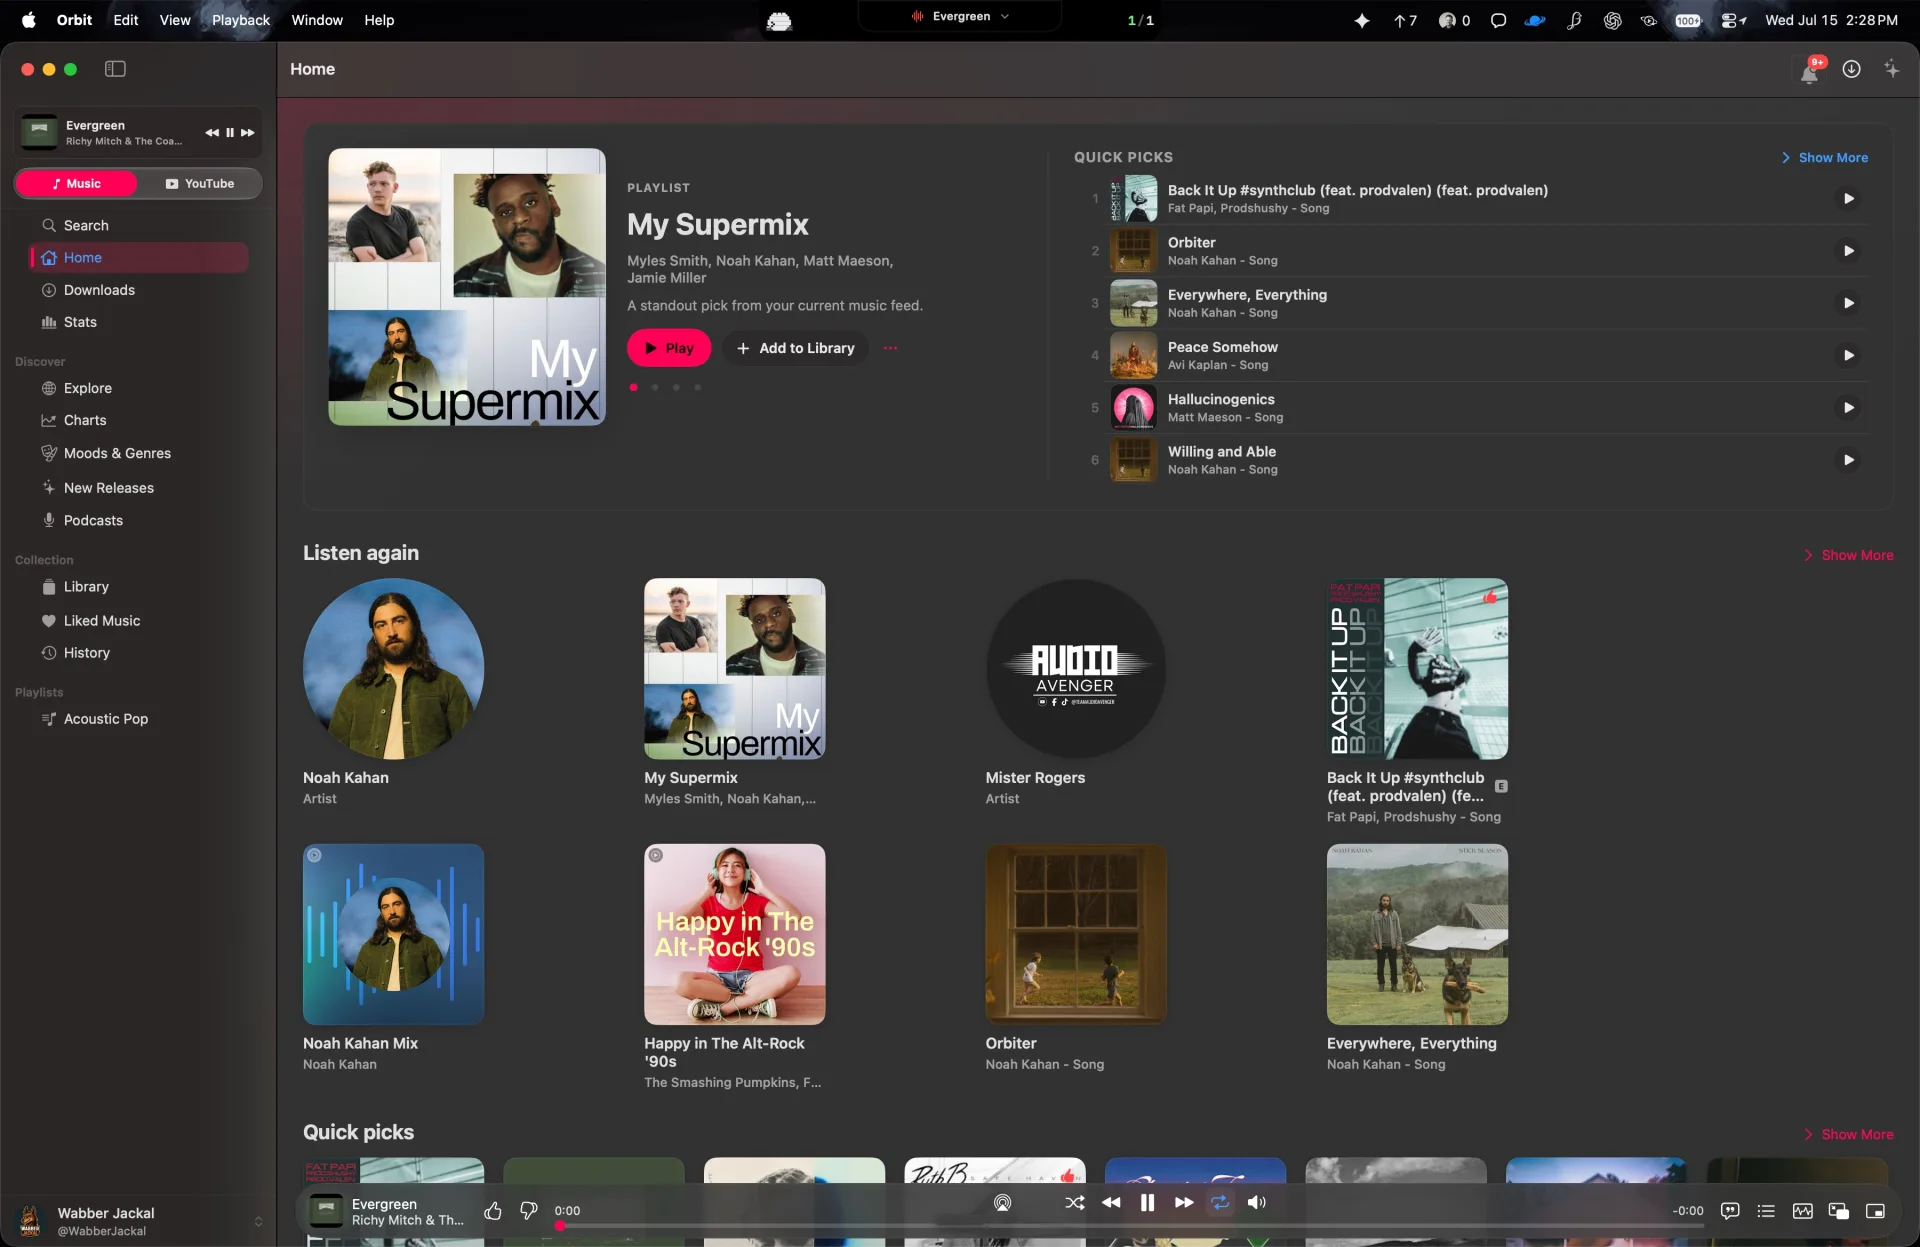Switch to YouTube mode
The height and width of the screenshot is (1247, 1920).
pyautogui.click(x=200, y=184)
